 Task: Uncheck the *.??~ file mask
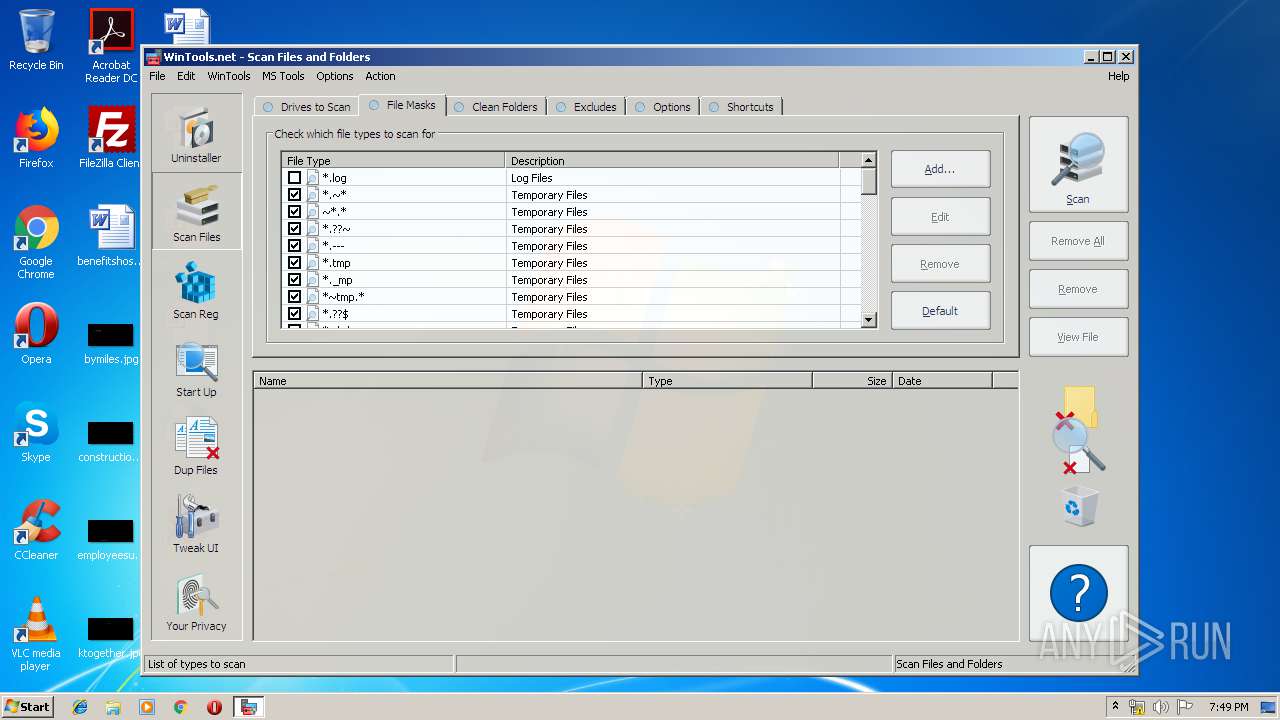[294, 229]
